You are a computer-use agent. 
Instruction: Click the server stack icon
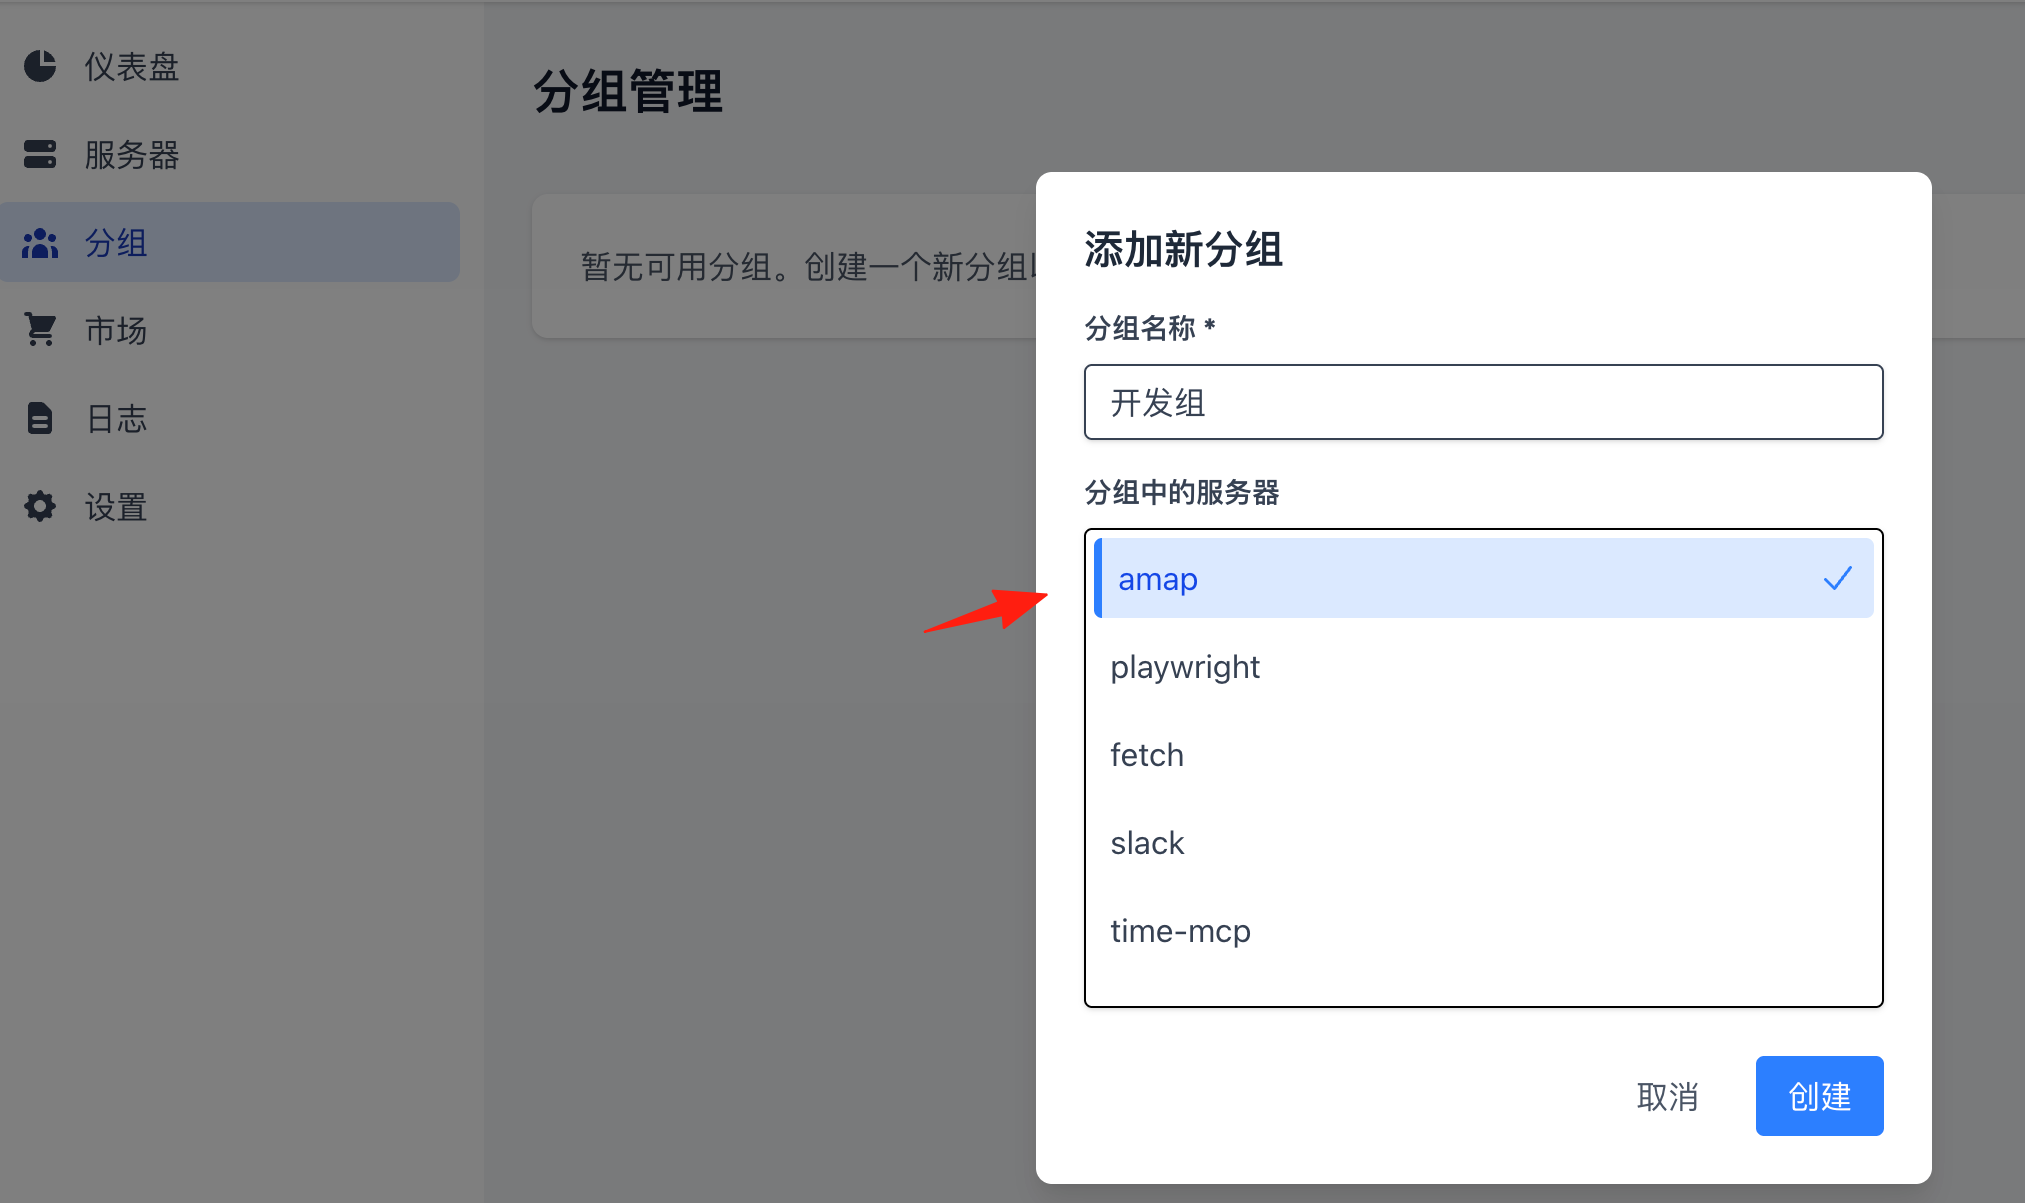(x=40, y=154)
